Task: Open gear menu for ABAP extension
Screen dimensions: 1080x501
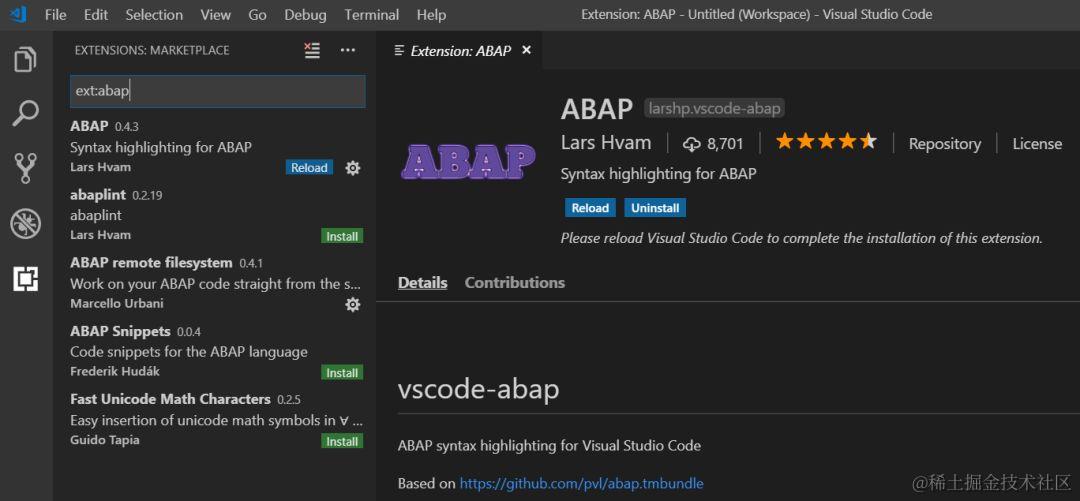Action: click(x=353, y=167)
